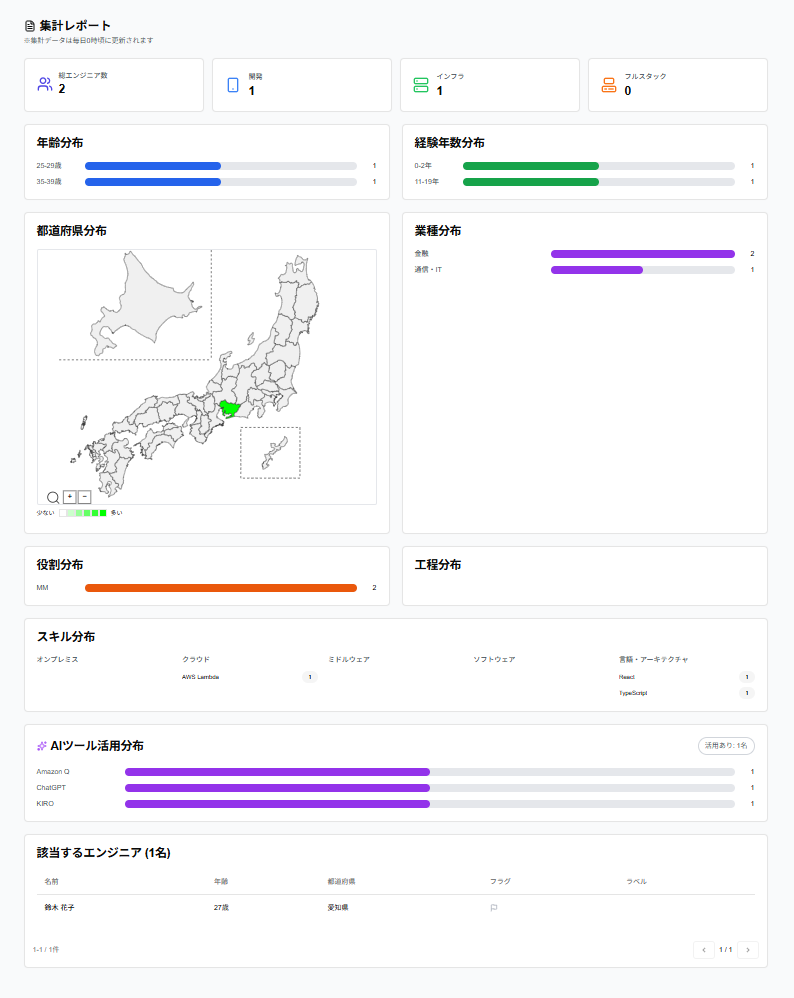Screen dimensions: 794x998
Task: Click the 工程分布 panel heading
Action: tap(438, 565)
